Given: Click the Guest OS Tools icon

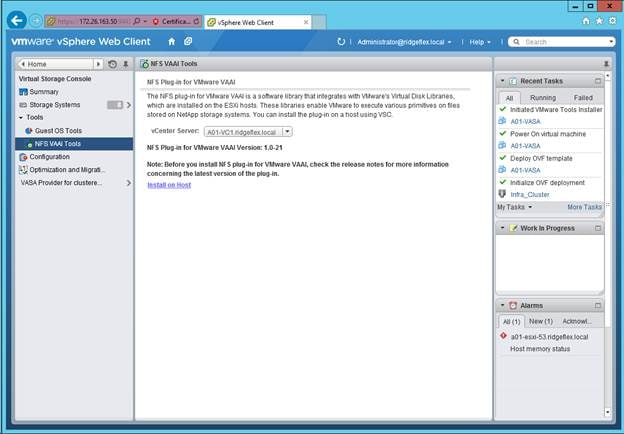Looking at the screenshot, I should 29,130.
